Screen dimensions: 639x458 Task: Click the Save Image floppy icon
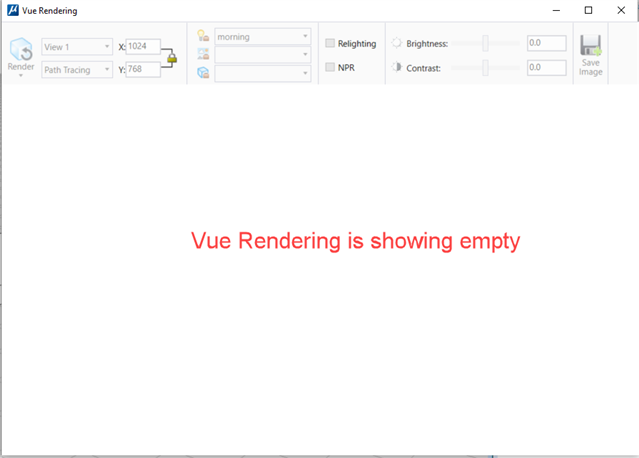tap(591, 45)
